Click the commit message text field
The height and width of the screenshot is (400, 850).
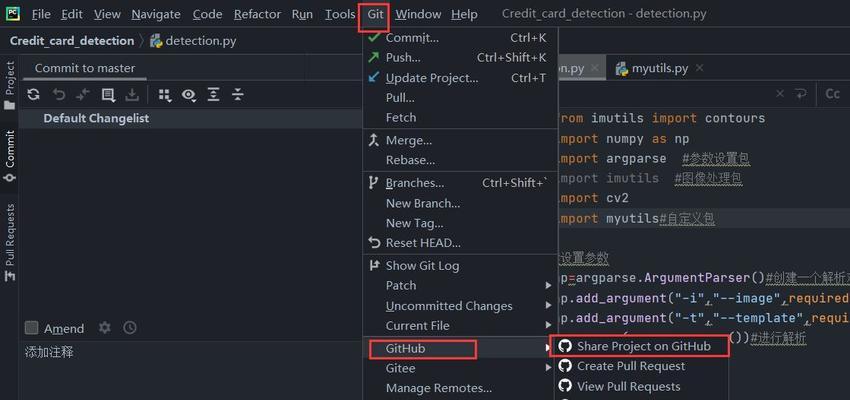[x=180, y=372]
